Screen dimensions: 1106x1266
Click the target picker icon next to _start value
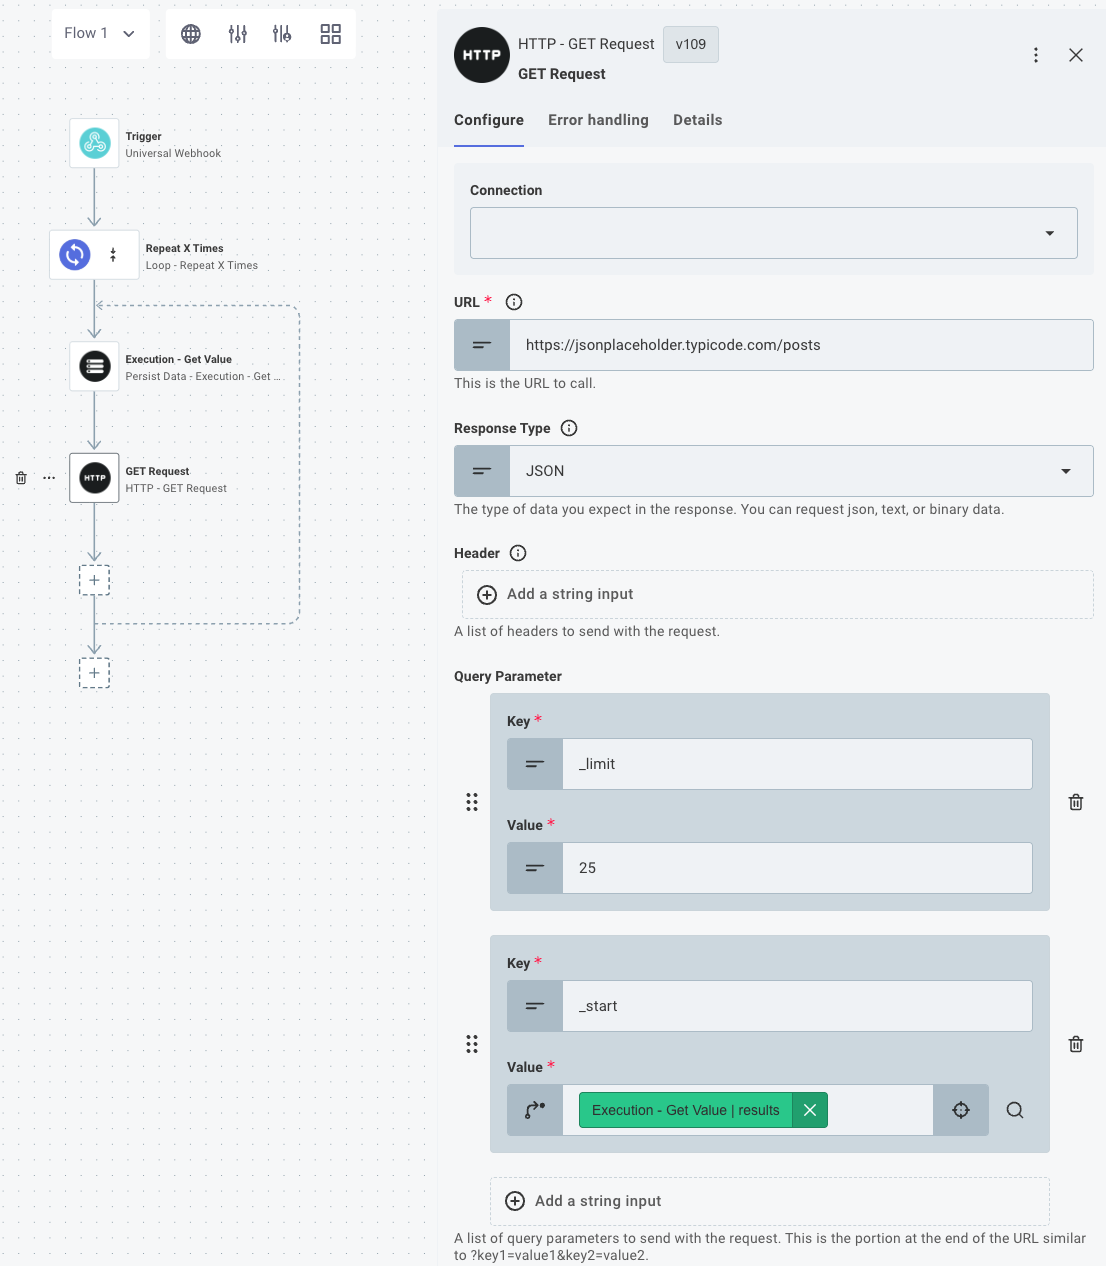click(960, 1110)
